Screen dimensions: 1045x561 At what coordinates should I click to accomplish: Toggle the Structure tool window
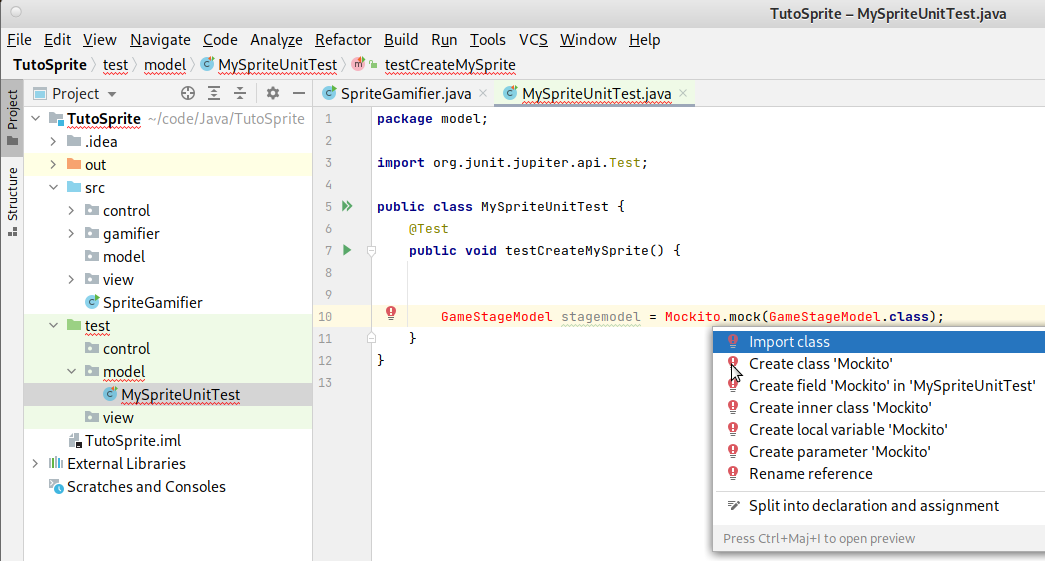(12, 200)
